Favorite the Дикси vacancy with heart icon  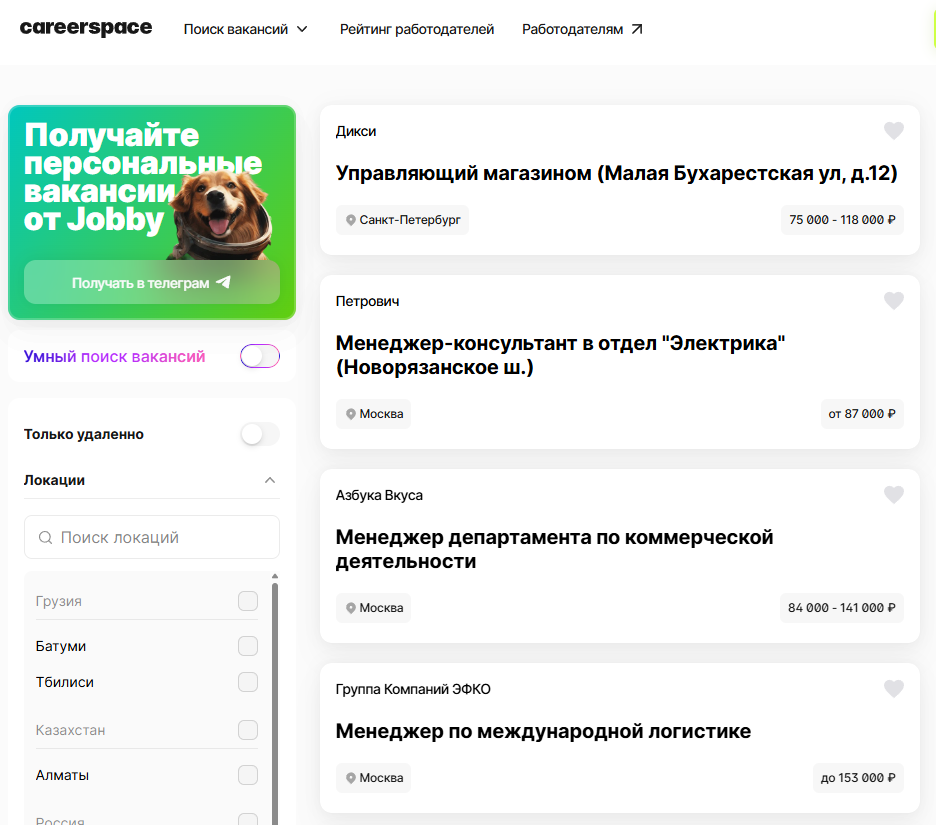click(894, 130)
